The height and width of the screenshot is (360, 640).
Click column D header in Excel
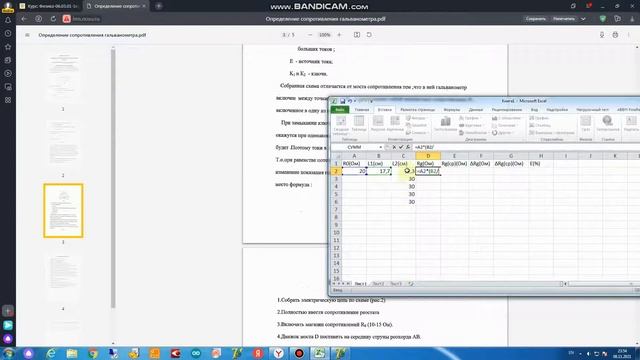click(428, 156)
